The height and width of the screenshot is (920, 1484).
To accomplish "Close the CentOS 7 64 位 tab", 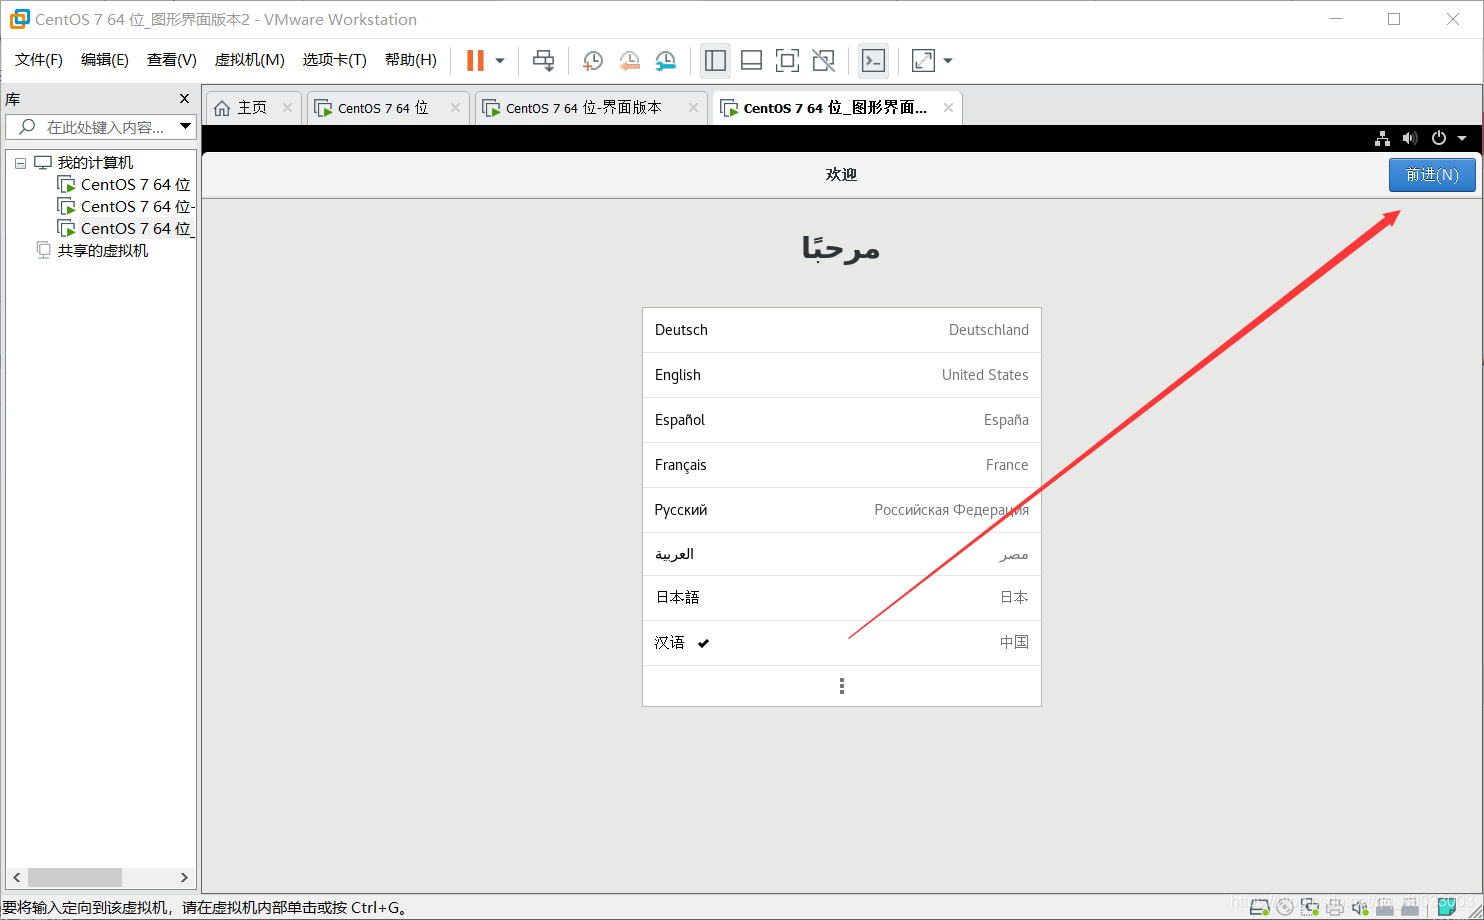I will click(x=455, y=108).
